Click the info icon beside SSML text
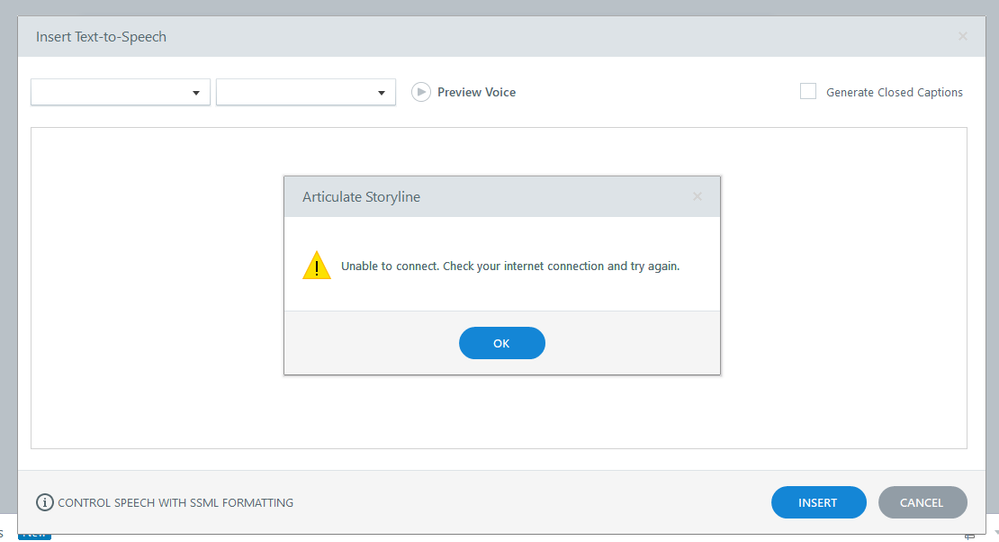Screen dimensions: 999x542 click(x=45, y=503)
